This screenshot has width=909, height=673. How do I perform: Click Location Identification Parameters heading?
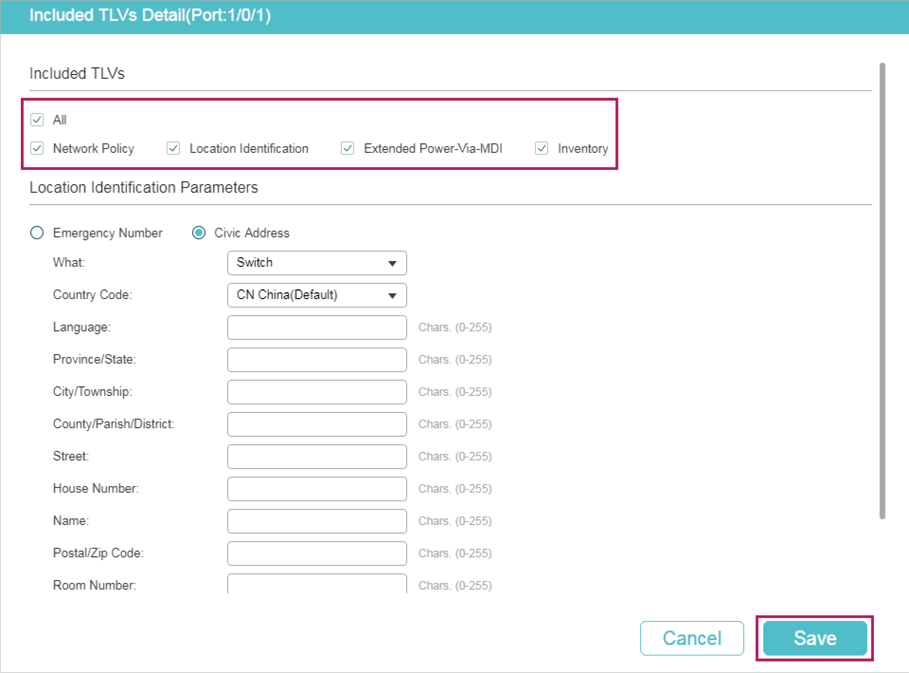[144, 188]
